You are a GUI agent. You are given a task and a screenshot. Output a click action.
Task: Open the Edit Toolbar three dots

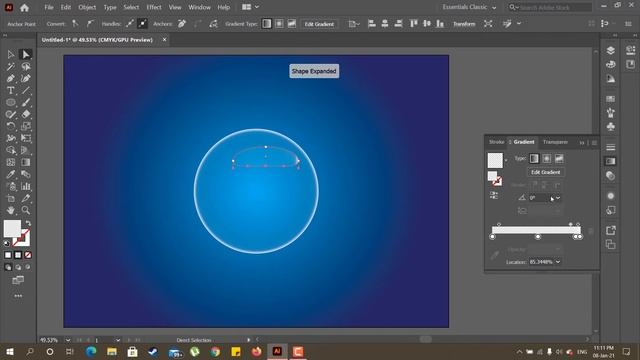[18, 296]
